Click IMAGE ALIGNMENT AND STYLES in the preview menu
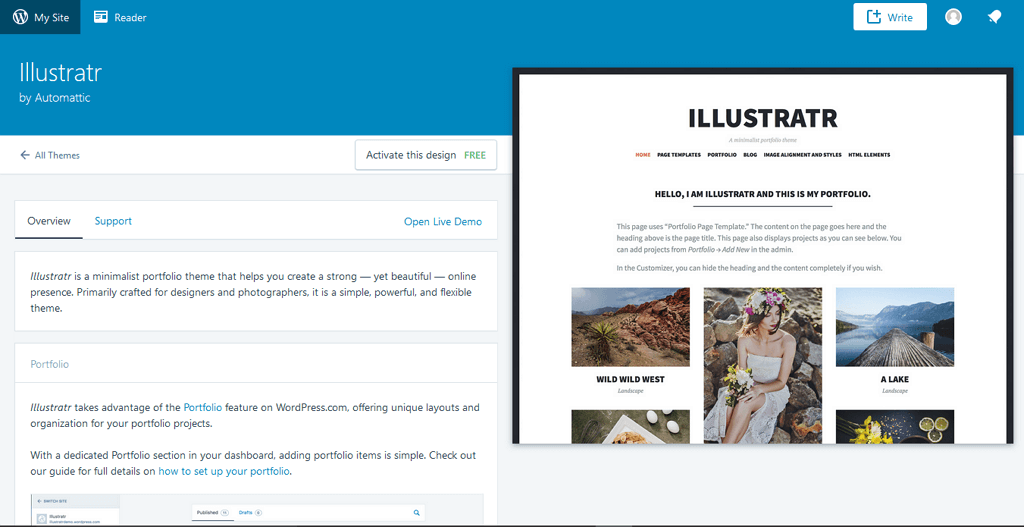The image size is (1024, 527). (x=803, y=155)
